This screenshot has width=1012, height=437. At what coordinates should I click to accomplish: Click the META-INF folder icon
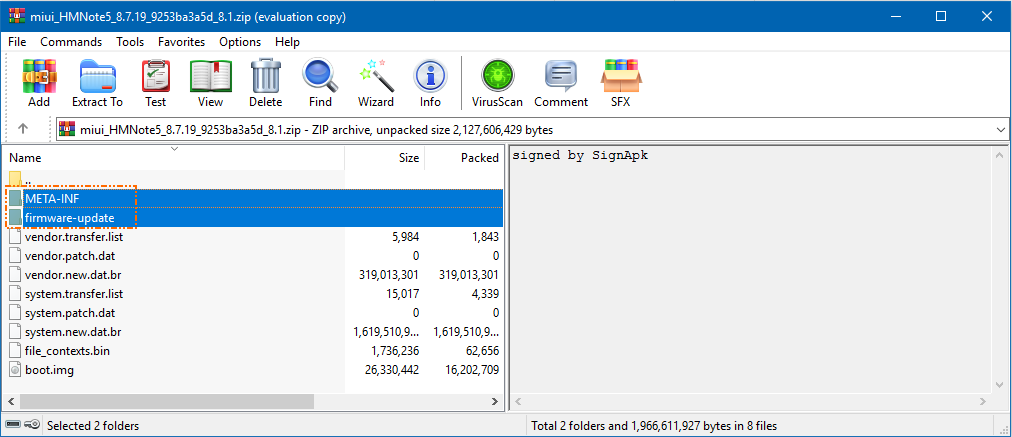click(15, 199)
